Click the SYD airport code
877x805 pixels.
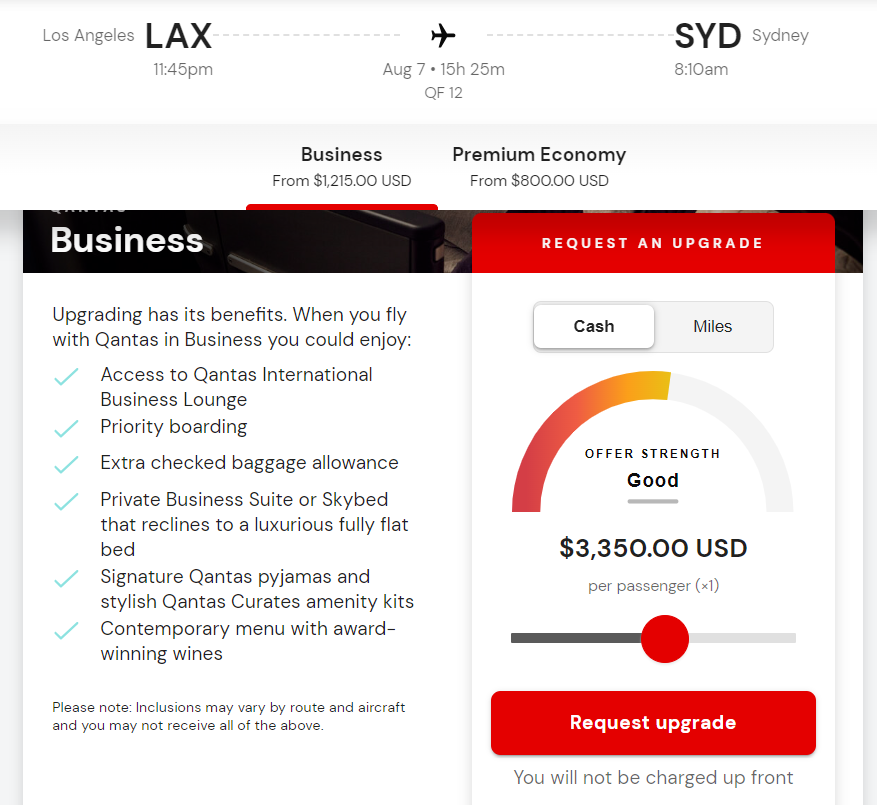click(707, 36)
